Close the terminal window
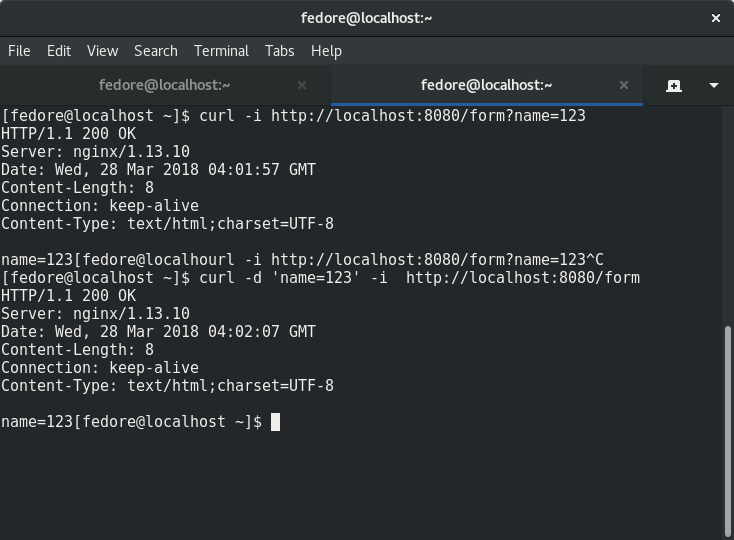This screenshot has height=540, width=734. pyautogui.click(x=716, y=18)
